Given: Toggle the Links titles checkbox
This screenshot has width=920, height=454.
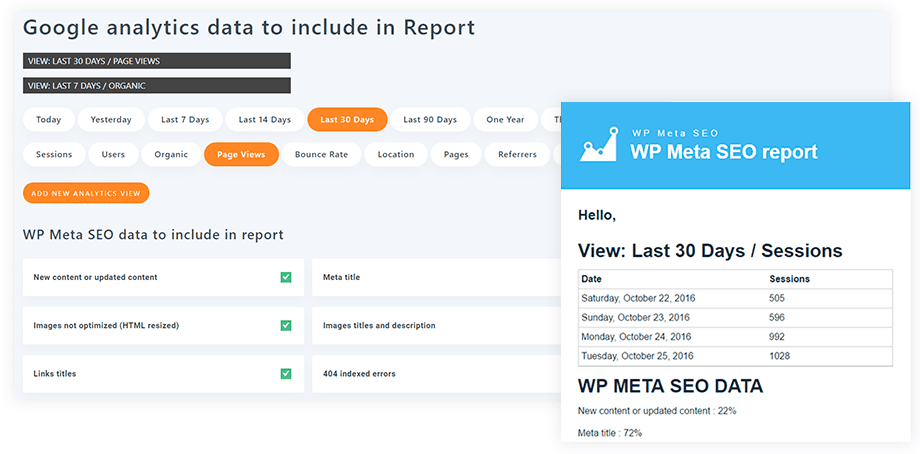Looking at the screenshot, I should coord(286,373).
